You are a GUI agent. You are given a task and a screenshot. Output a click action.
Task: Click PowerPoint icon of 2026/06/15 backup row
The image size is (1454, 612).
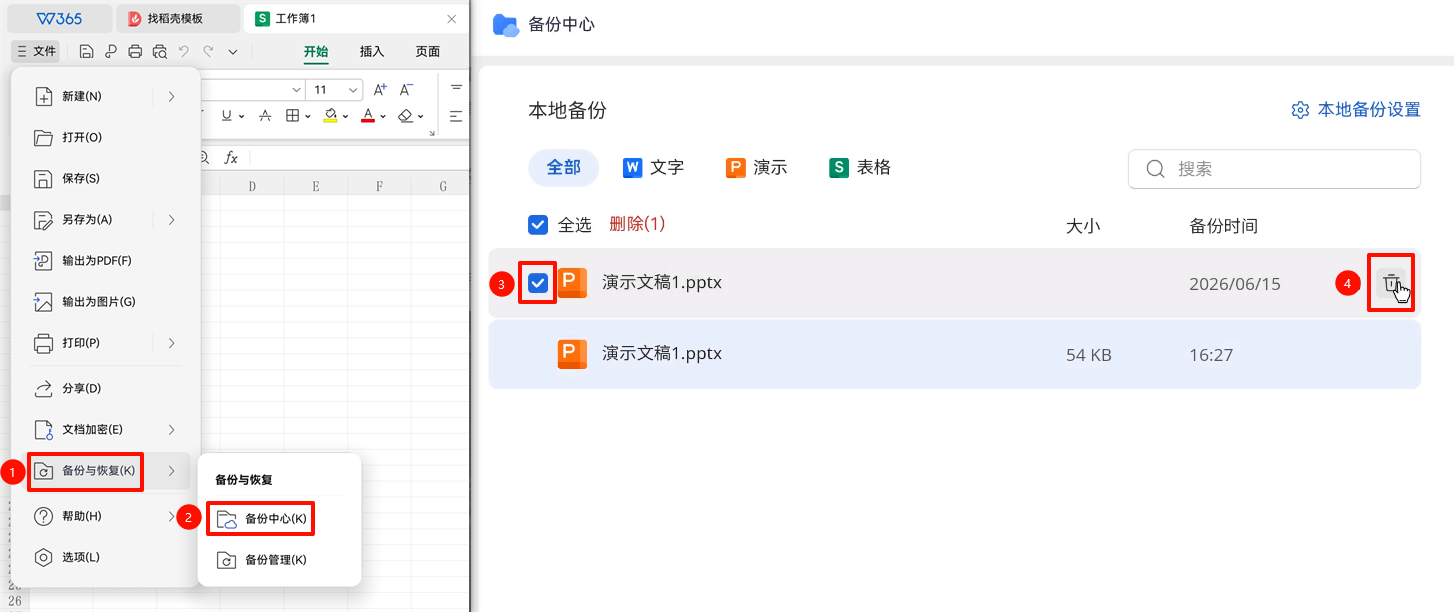pyautogui.click(x=572, y=283)
